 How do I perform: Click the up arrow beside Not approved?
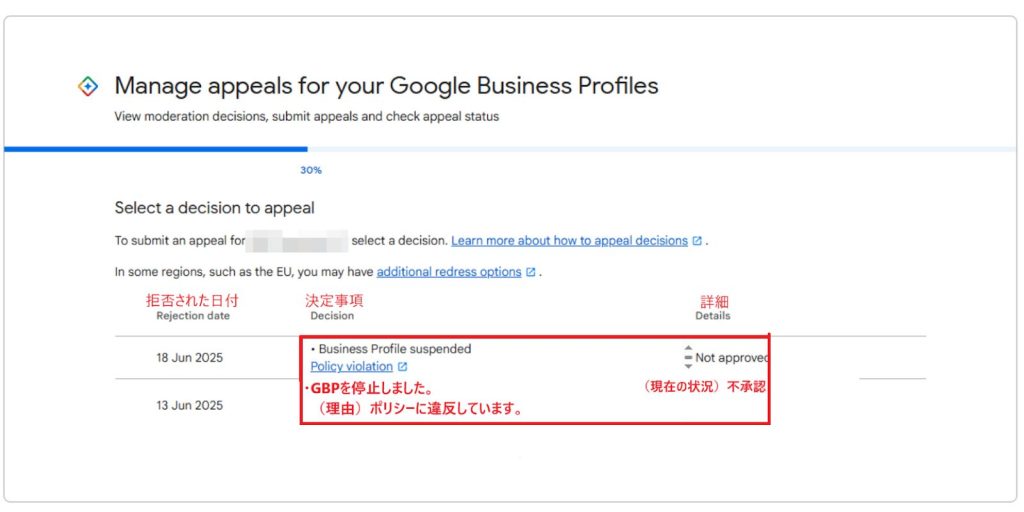point(688,348)
